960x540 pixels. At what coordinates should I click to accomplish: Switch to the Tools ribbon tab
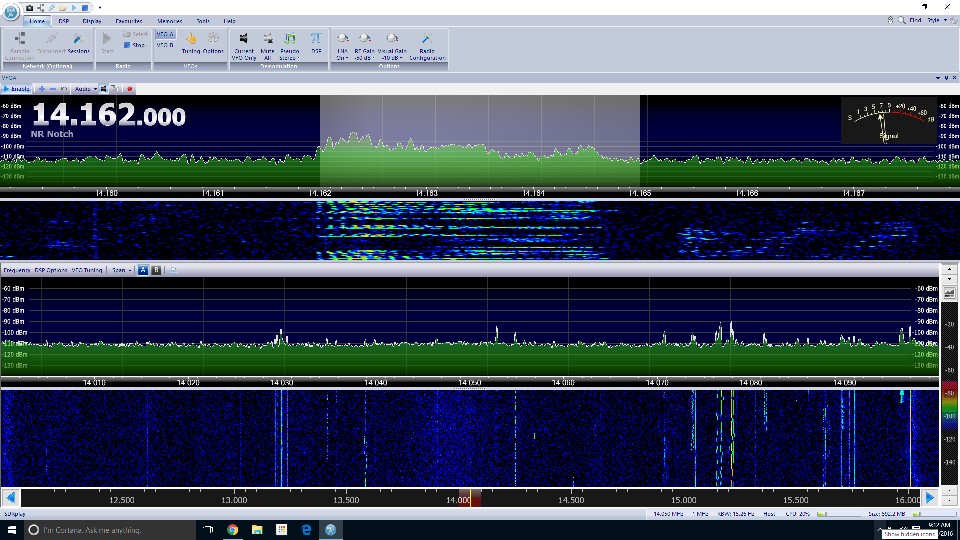click(x=203, y=21)
